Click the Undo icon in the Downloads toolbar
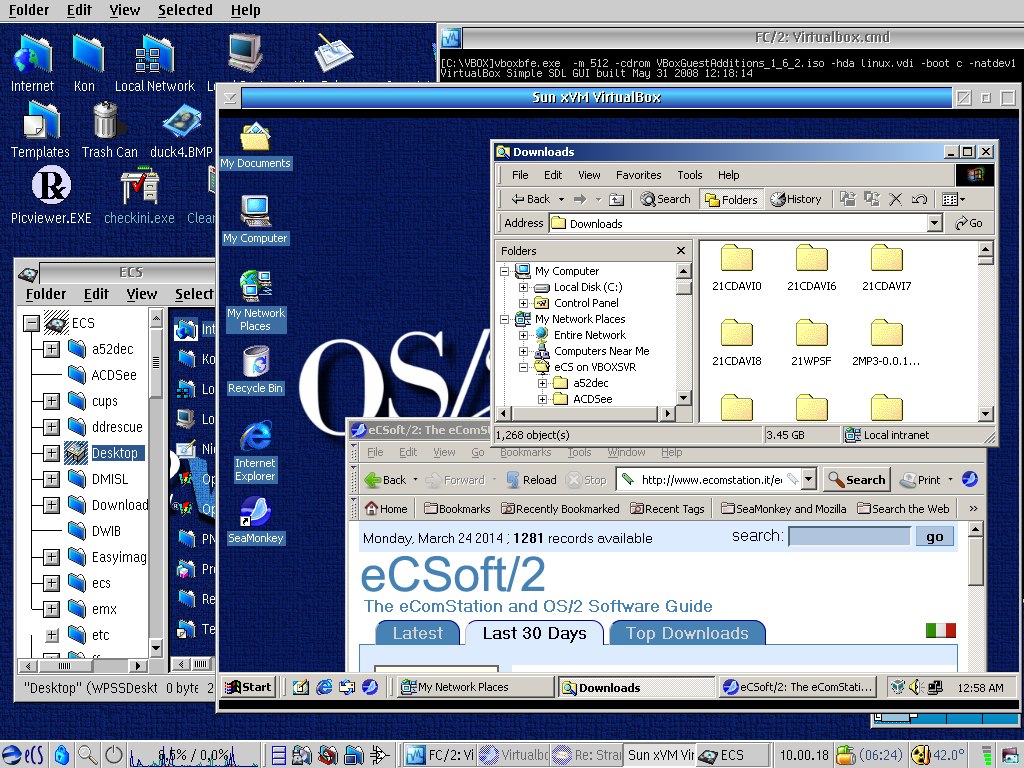 920,199
